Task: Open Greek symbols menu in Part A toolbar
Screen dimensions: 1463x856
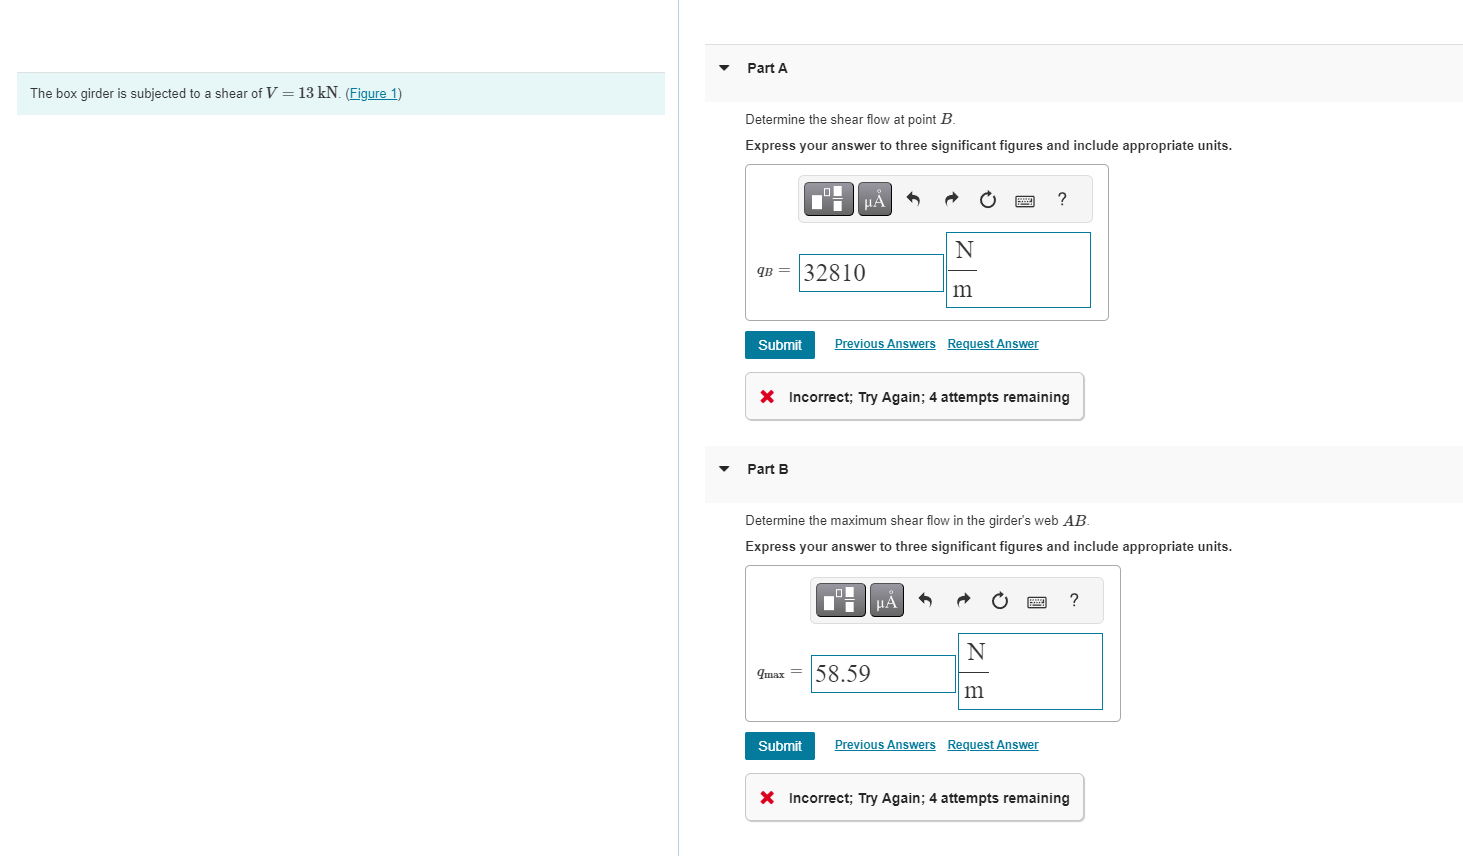Action: tap(875, 199)
